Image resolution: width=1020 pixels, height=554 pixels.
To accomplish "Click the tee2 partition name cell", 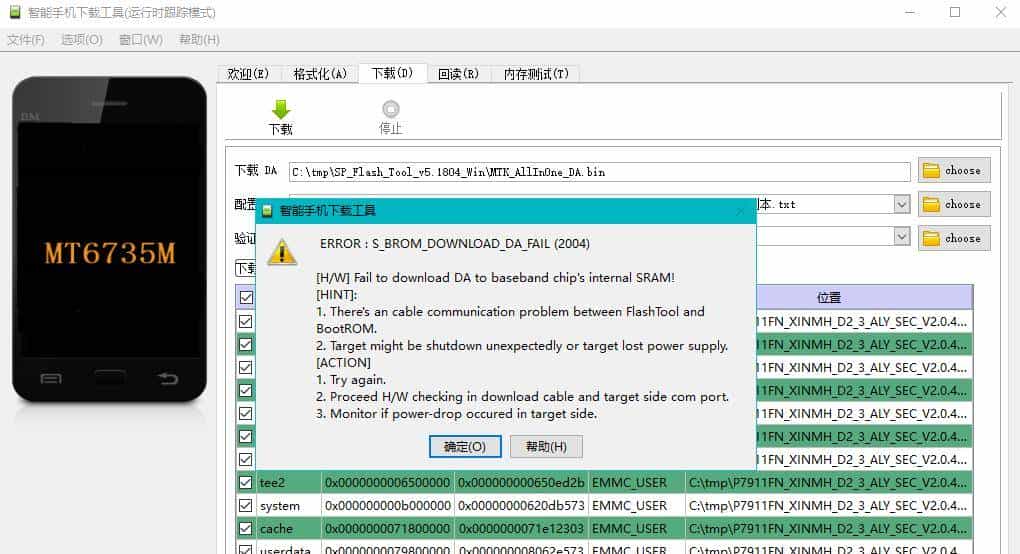I will click(x=288, y=482).
